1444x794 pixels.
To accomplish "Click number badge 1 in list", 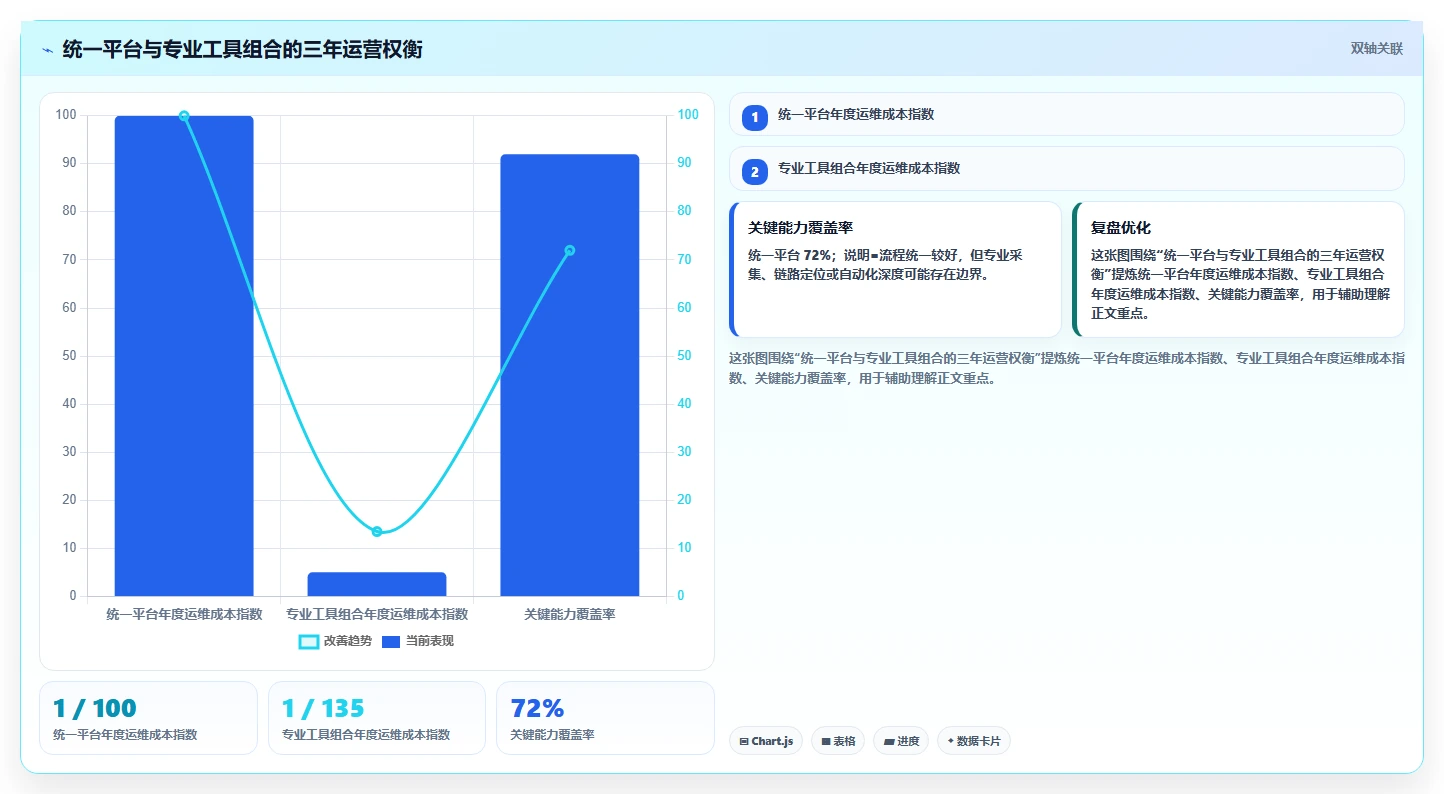I will coord(755,118).
